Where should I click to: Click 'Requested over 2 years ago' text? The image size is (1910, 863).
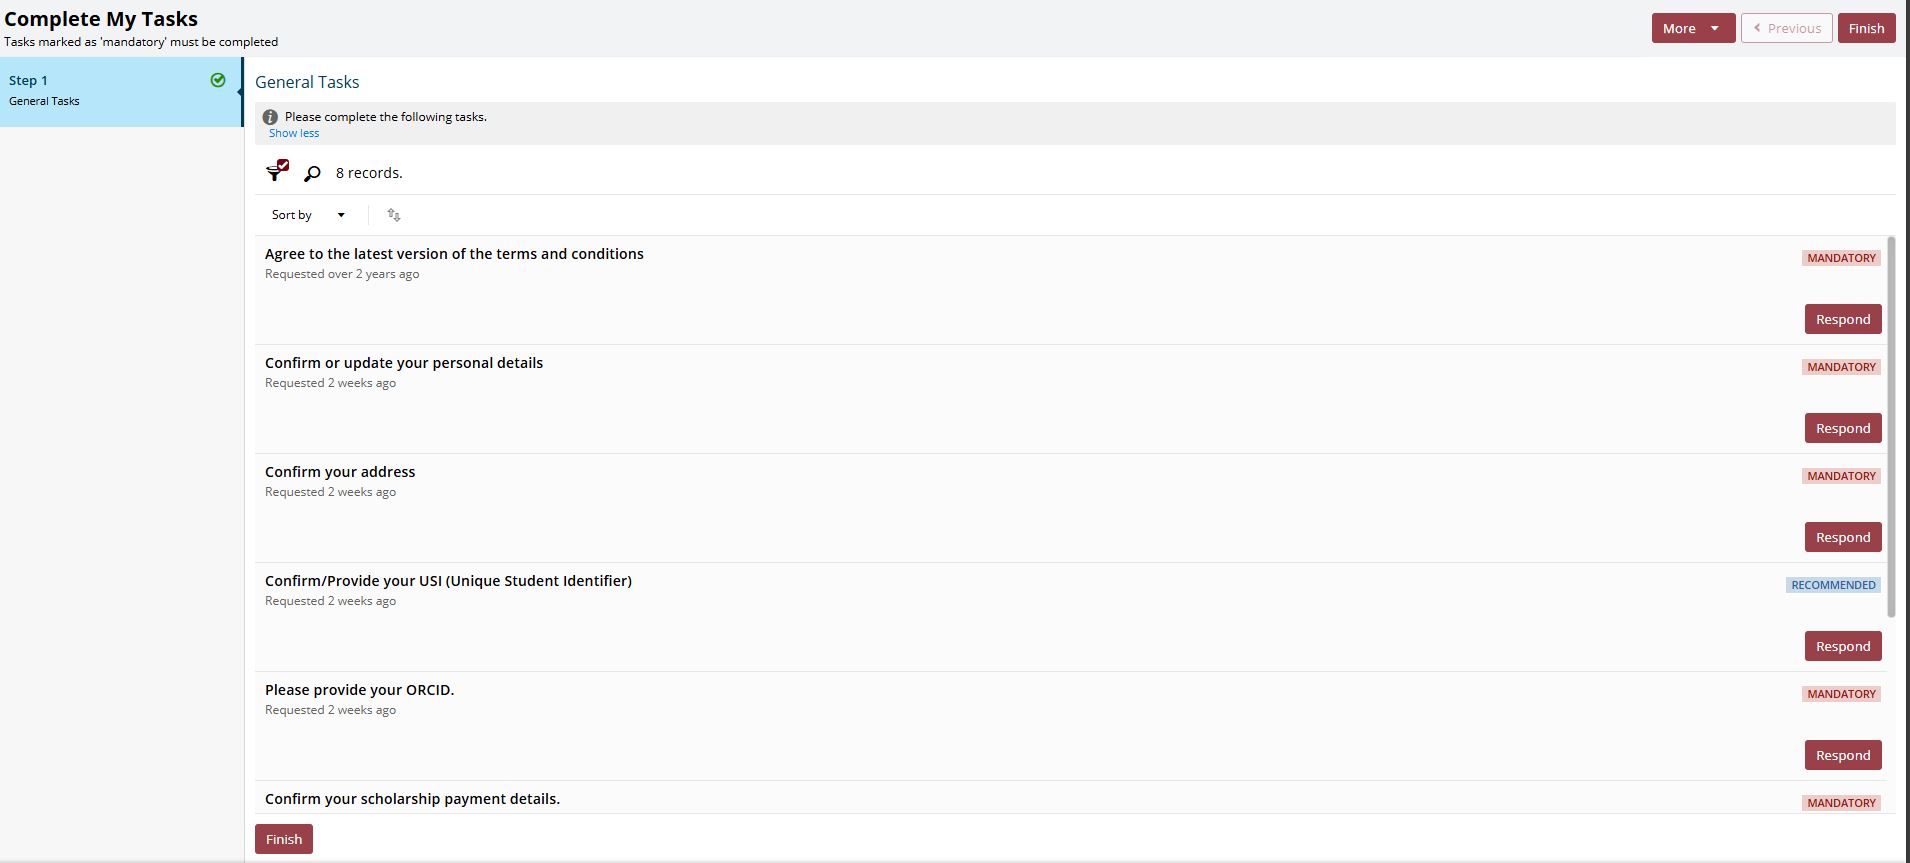[342, 274]
